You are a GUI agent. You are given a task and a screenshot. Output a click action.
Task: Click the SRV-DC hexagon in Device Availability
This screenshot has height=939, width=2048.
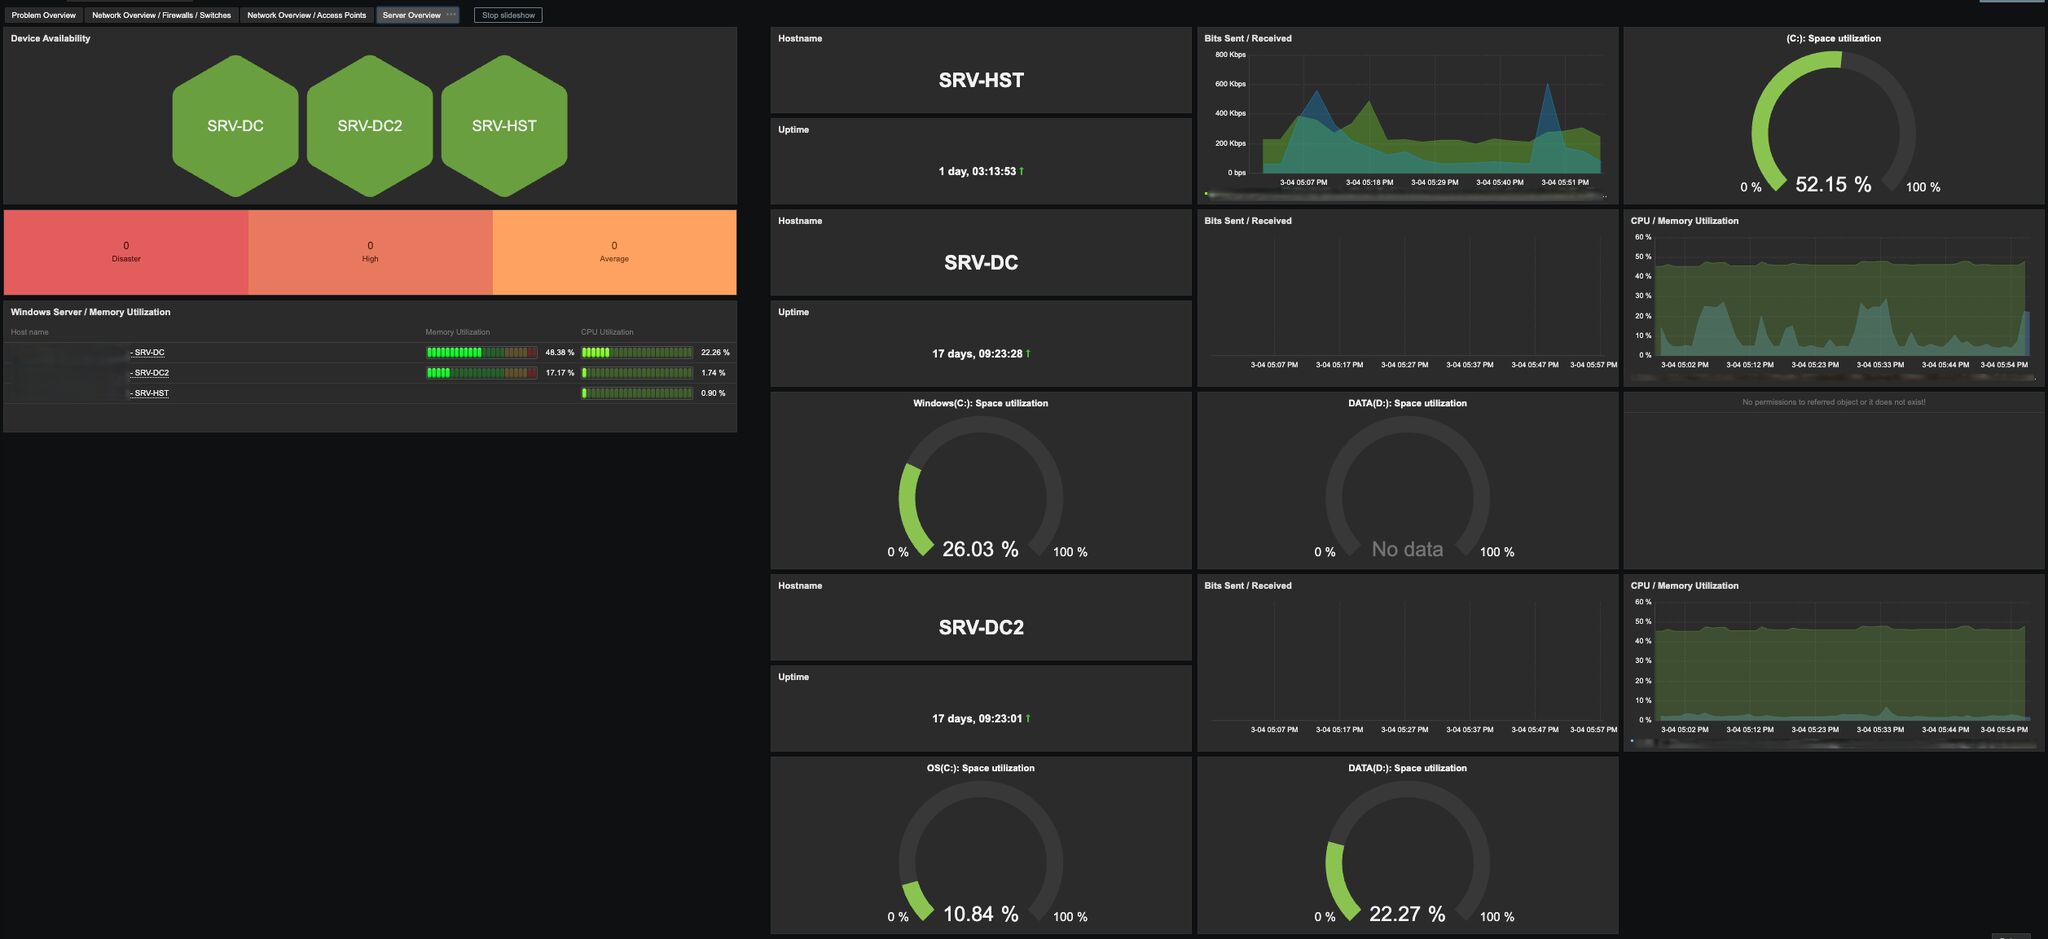pos(235,126)
